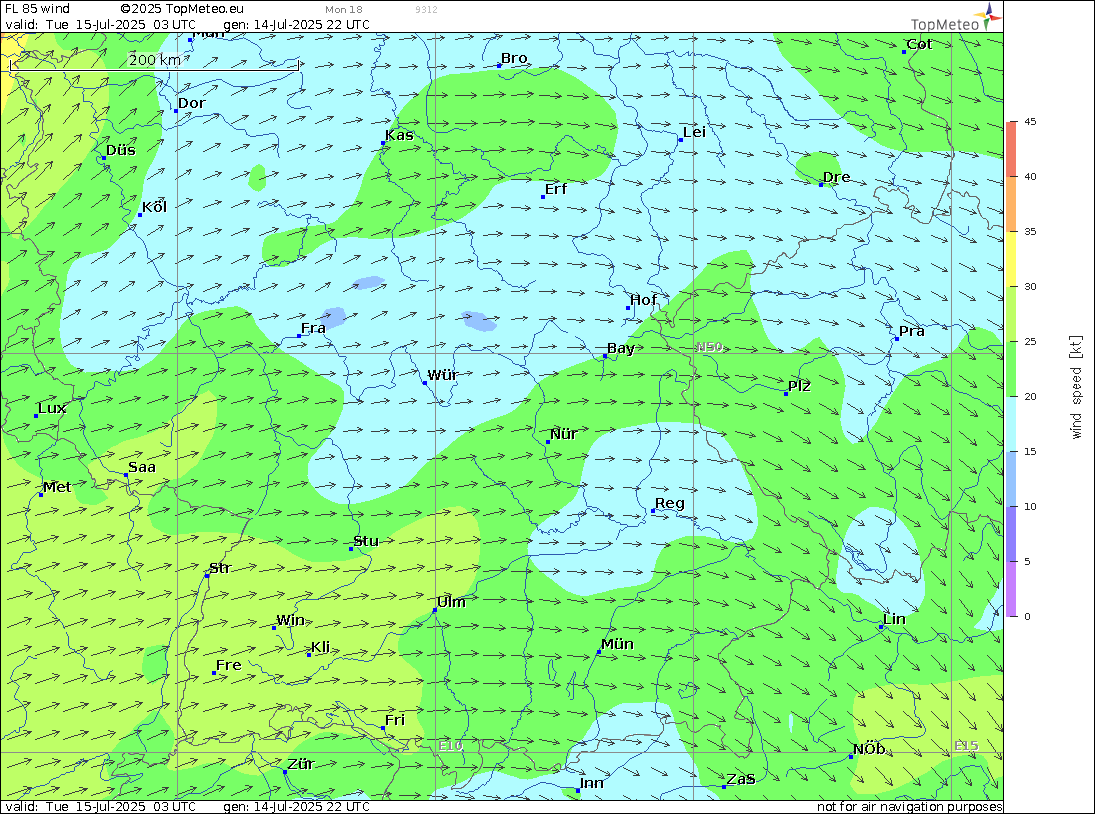Click the Mon 18 header text
The width and height of the screenshot is (1095, 814).
[x=344, y=10]
